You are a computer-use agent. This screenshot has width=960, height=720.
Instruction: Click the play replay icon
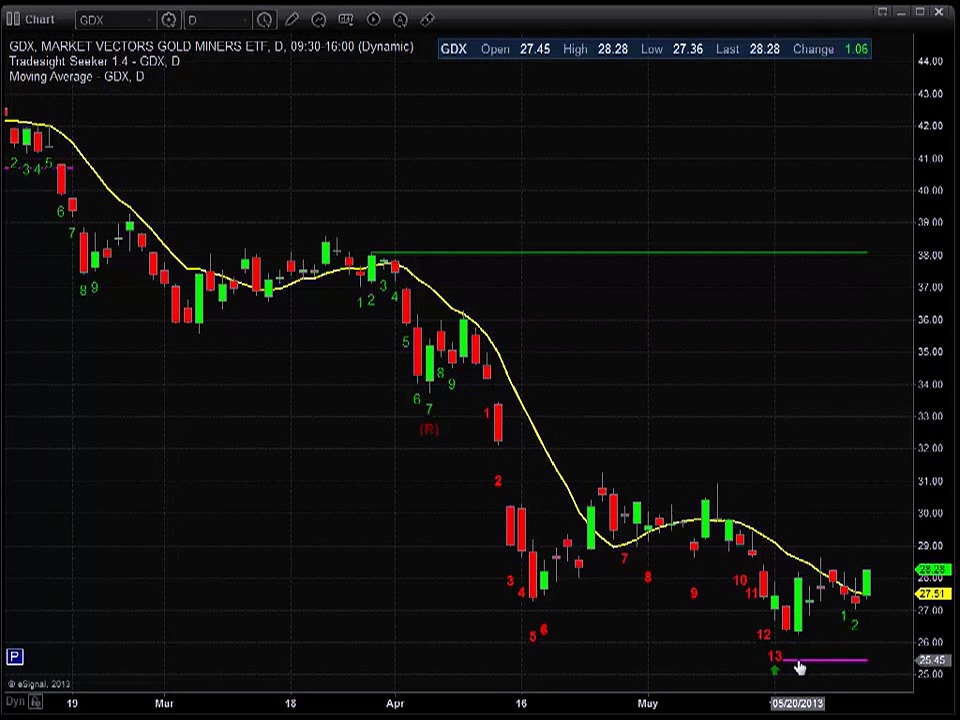coord(373,20)
